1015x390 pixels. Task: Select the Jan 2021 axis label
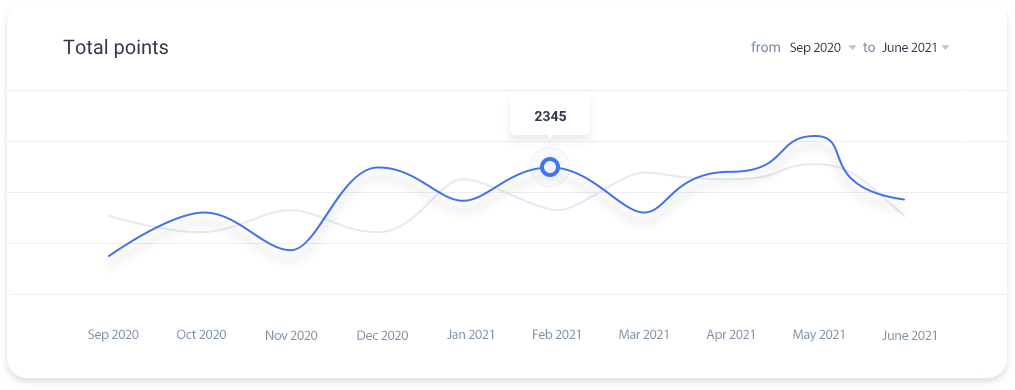[471, 335]
